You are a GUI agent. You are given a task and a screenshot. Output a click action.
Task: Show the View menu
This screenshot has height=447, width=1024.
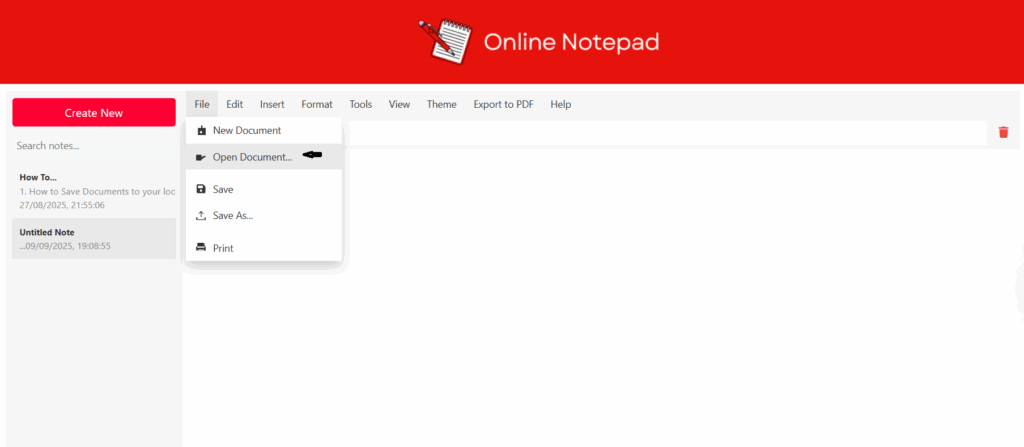[399, 104]
